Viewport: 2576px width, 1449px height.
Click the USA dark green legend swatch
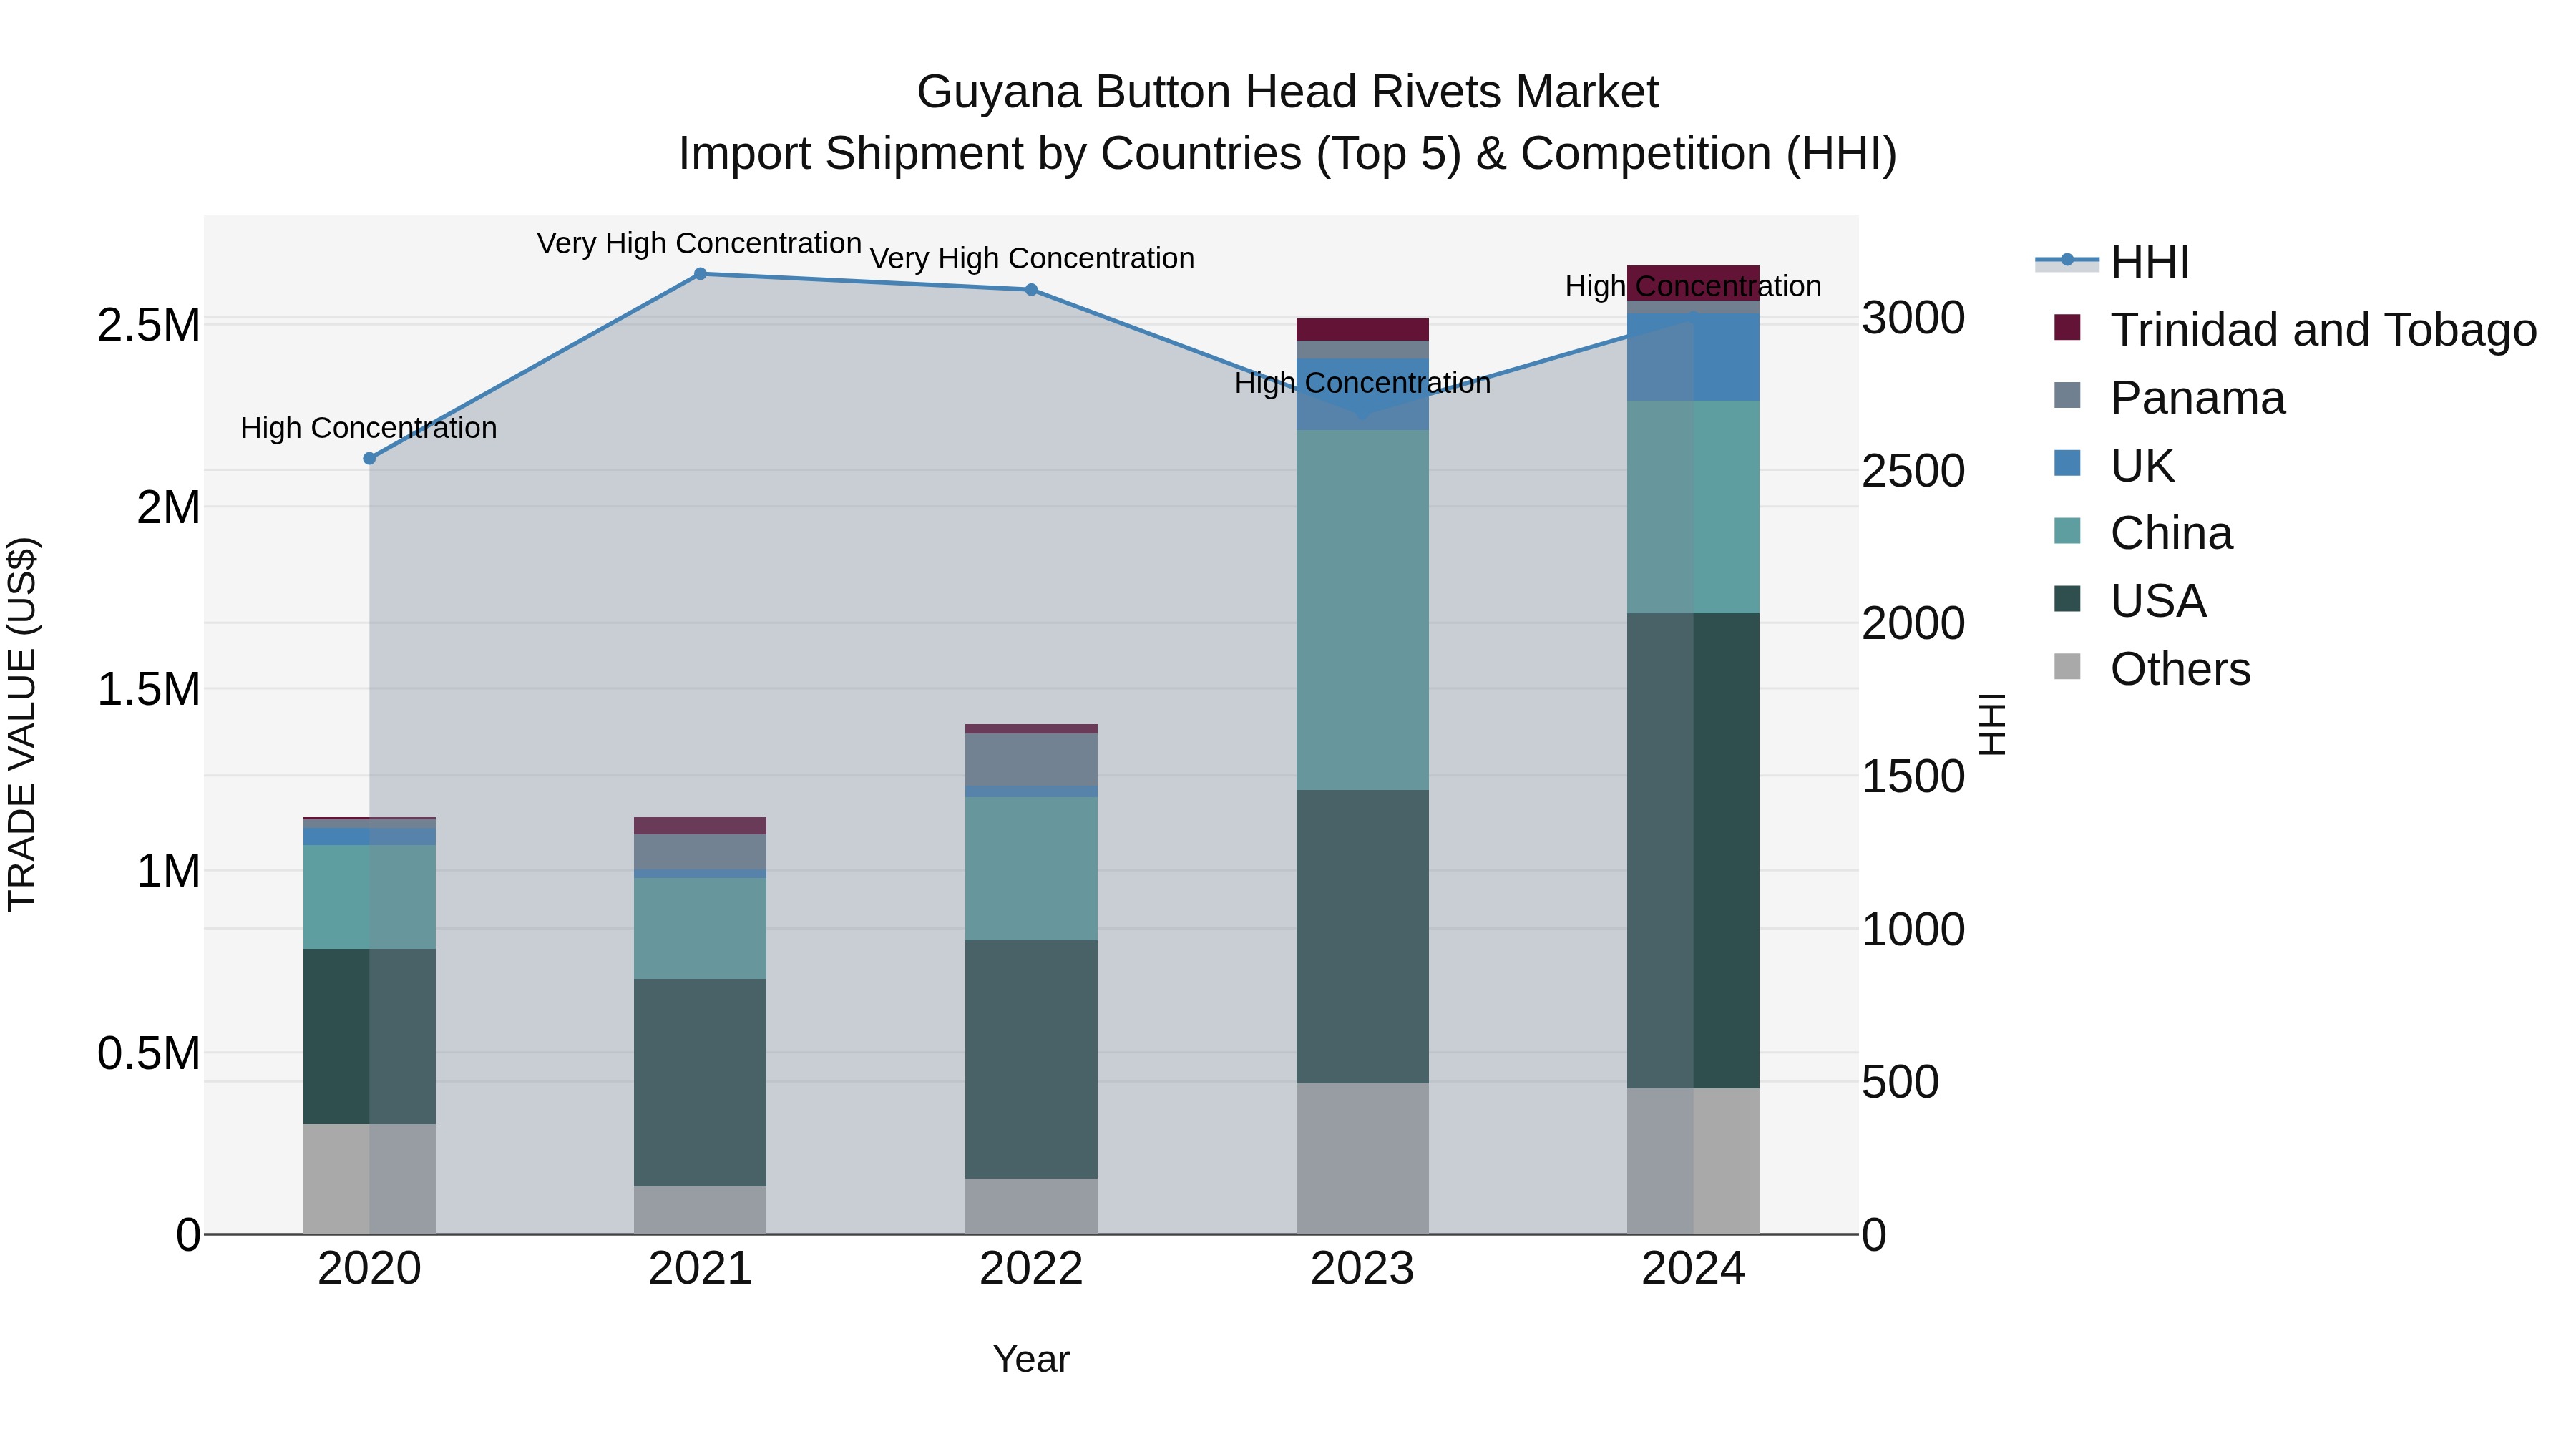[x=2067, y=598]
